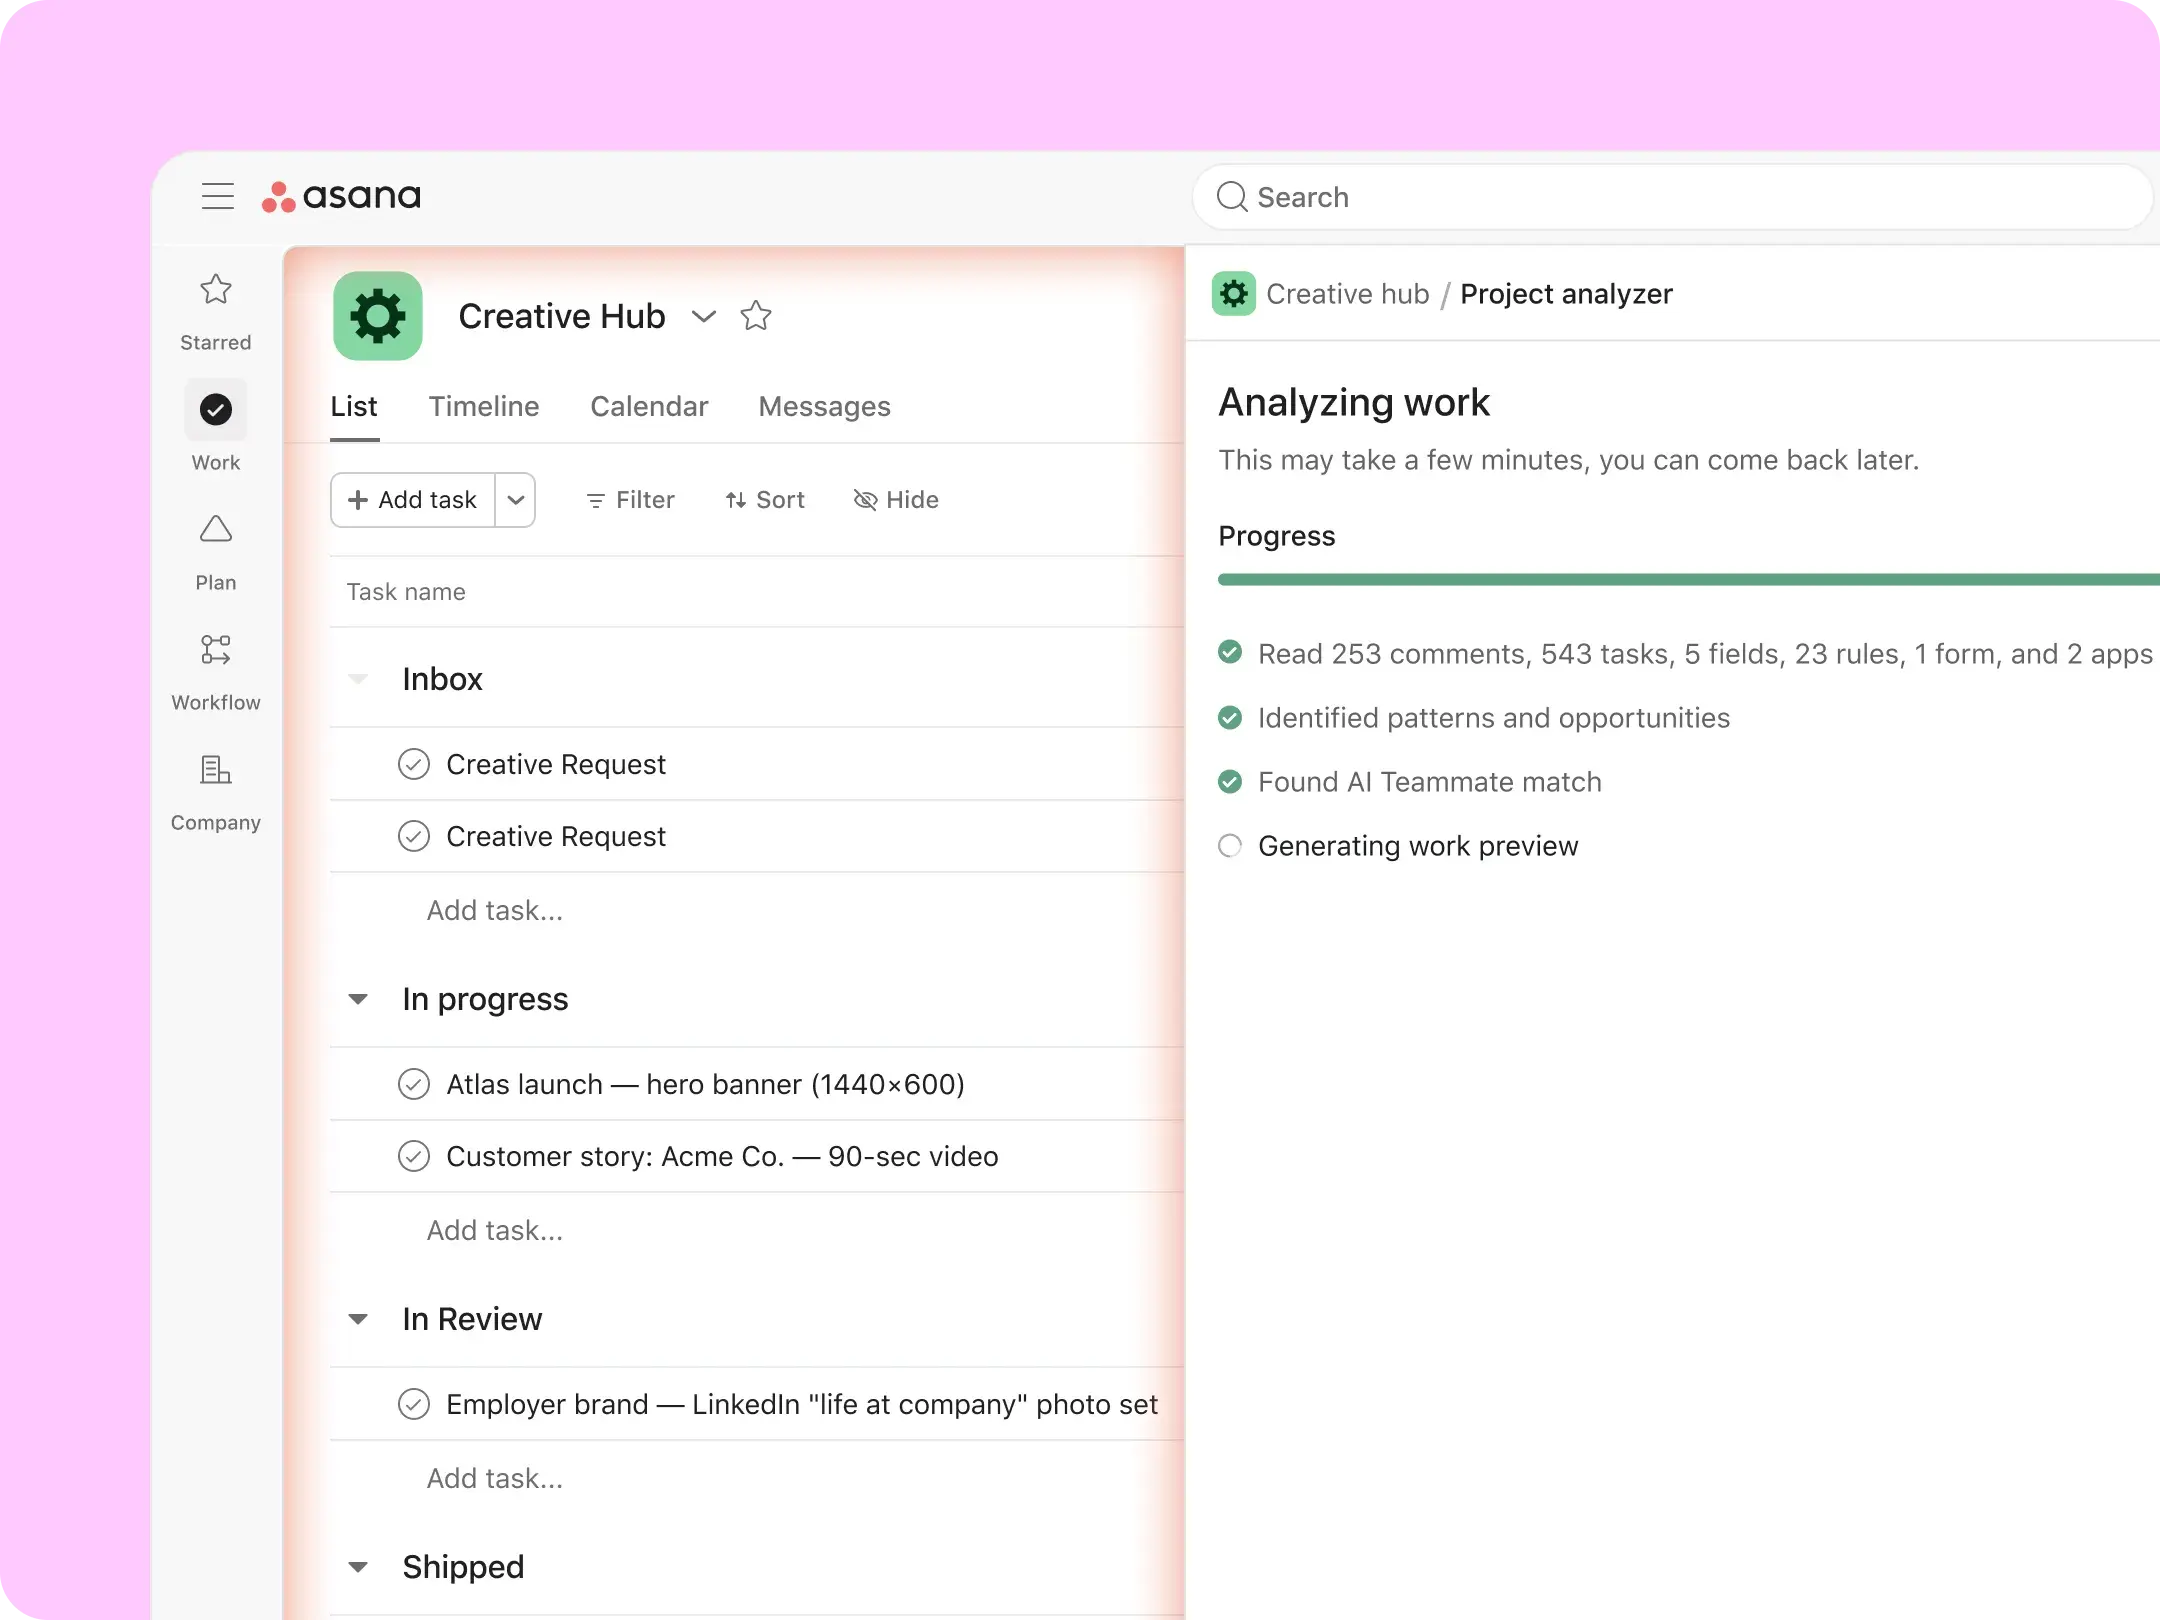
Task: Click the Analyzing work heading
Action: point(1354,402)
